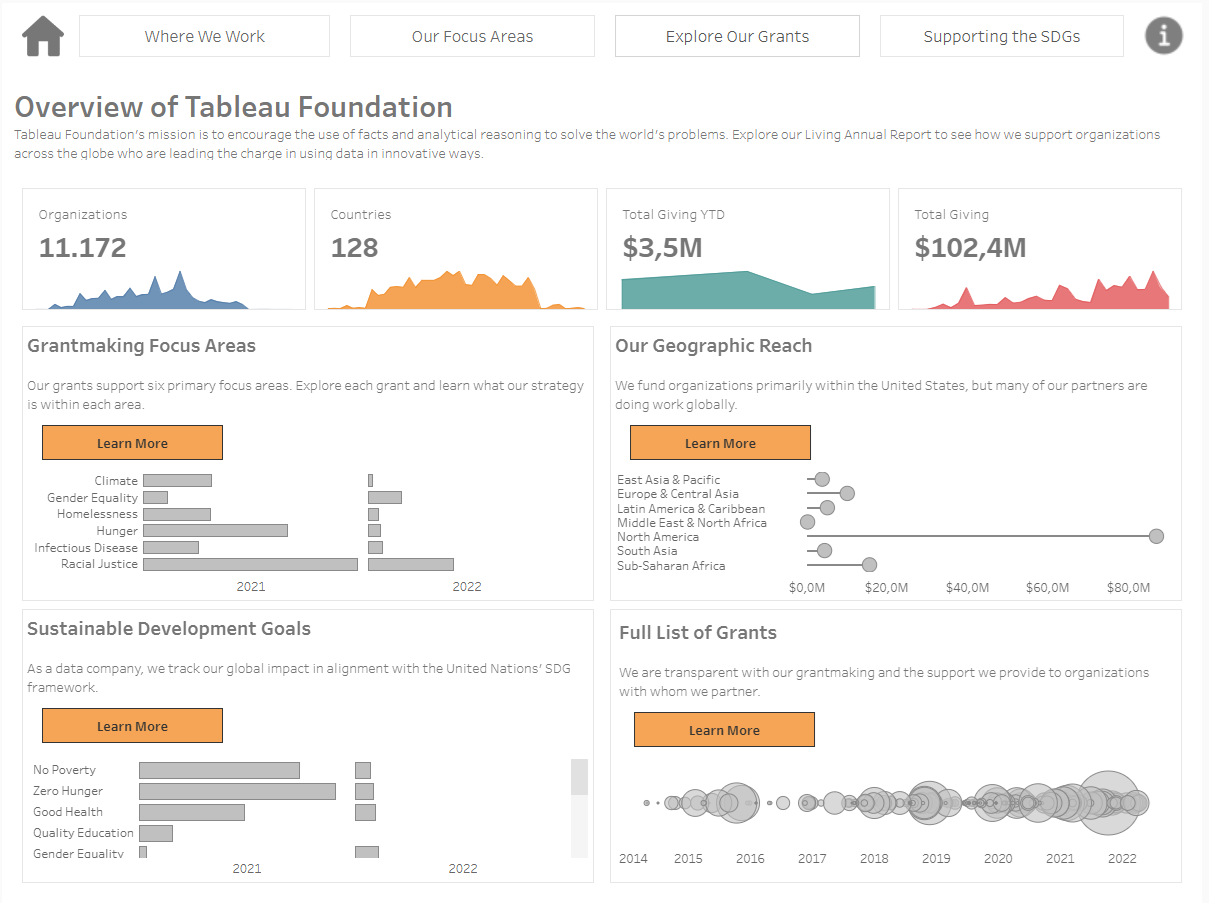
Task: Click the $80,0M axis label
Action: click(1130, 587)
